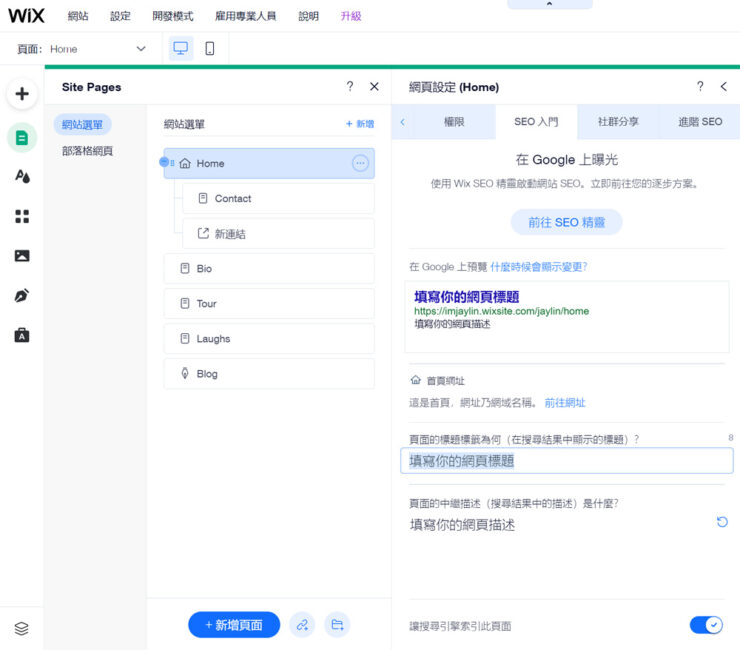
Task: Click the 新連結 external link icon
Action: click(203, 233)
